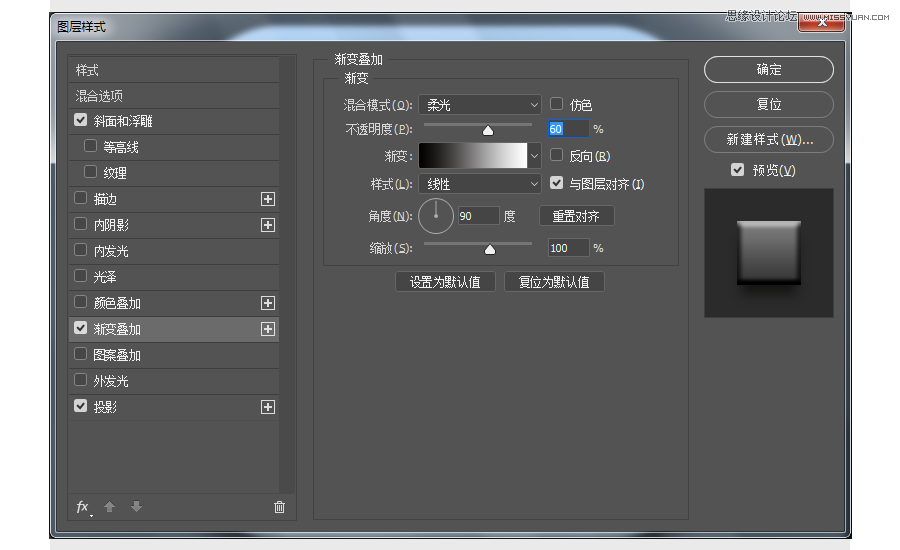Toggle the 仿色 dither checkbox
This screenshot has height=550, width=900.
click(556, 104)
